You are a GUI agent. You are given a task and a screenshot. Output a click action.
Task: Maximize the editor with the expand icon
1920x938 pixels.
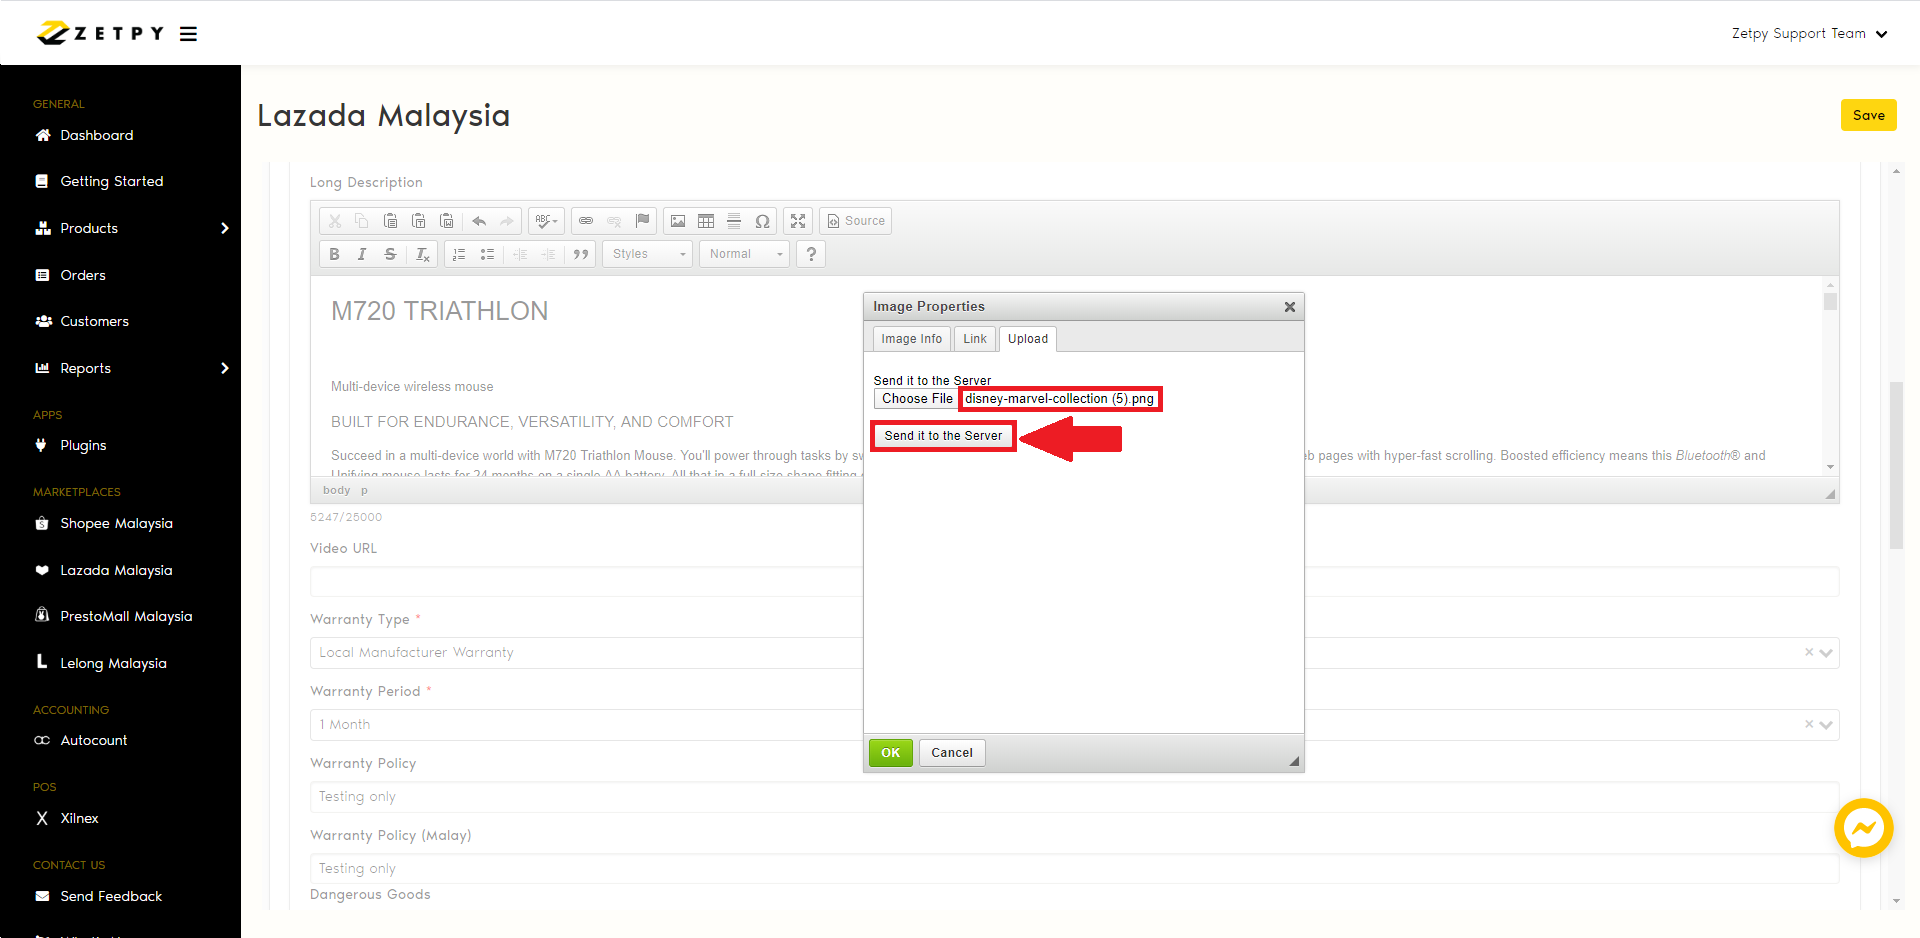pyautogui.click(x=798, y=221)
